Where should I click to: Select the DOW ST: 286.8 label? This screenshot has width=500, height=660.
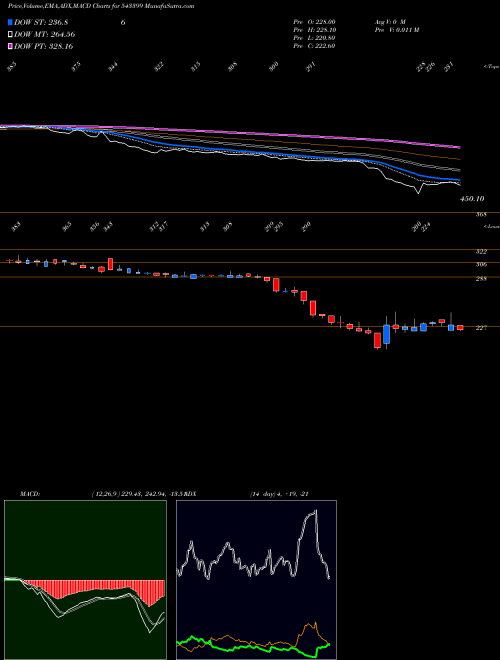pyautogui.click(x=42, y=23)
